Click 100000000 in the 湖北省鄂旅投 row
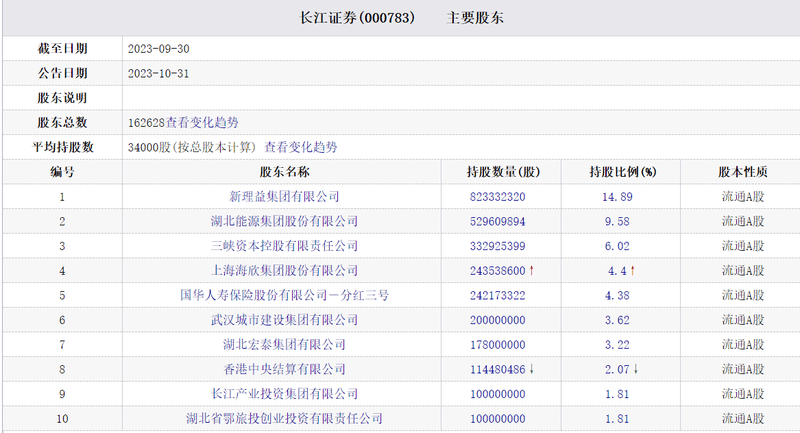The height and width of the screenshot is (433, 800). click(497, 419)
